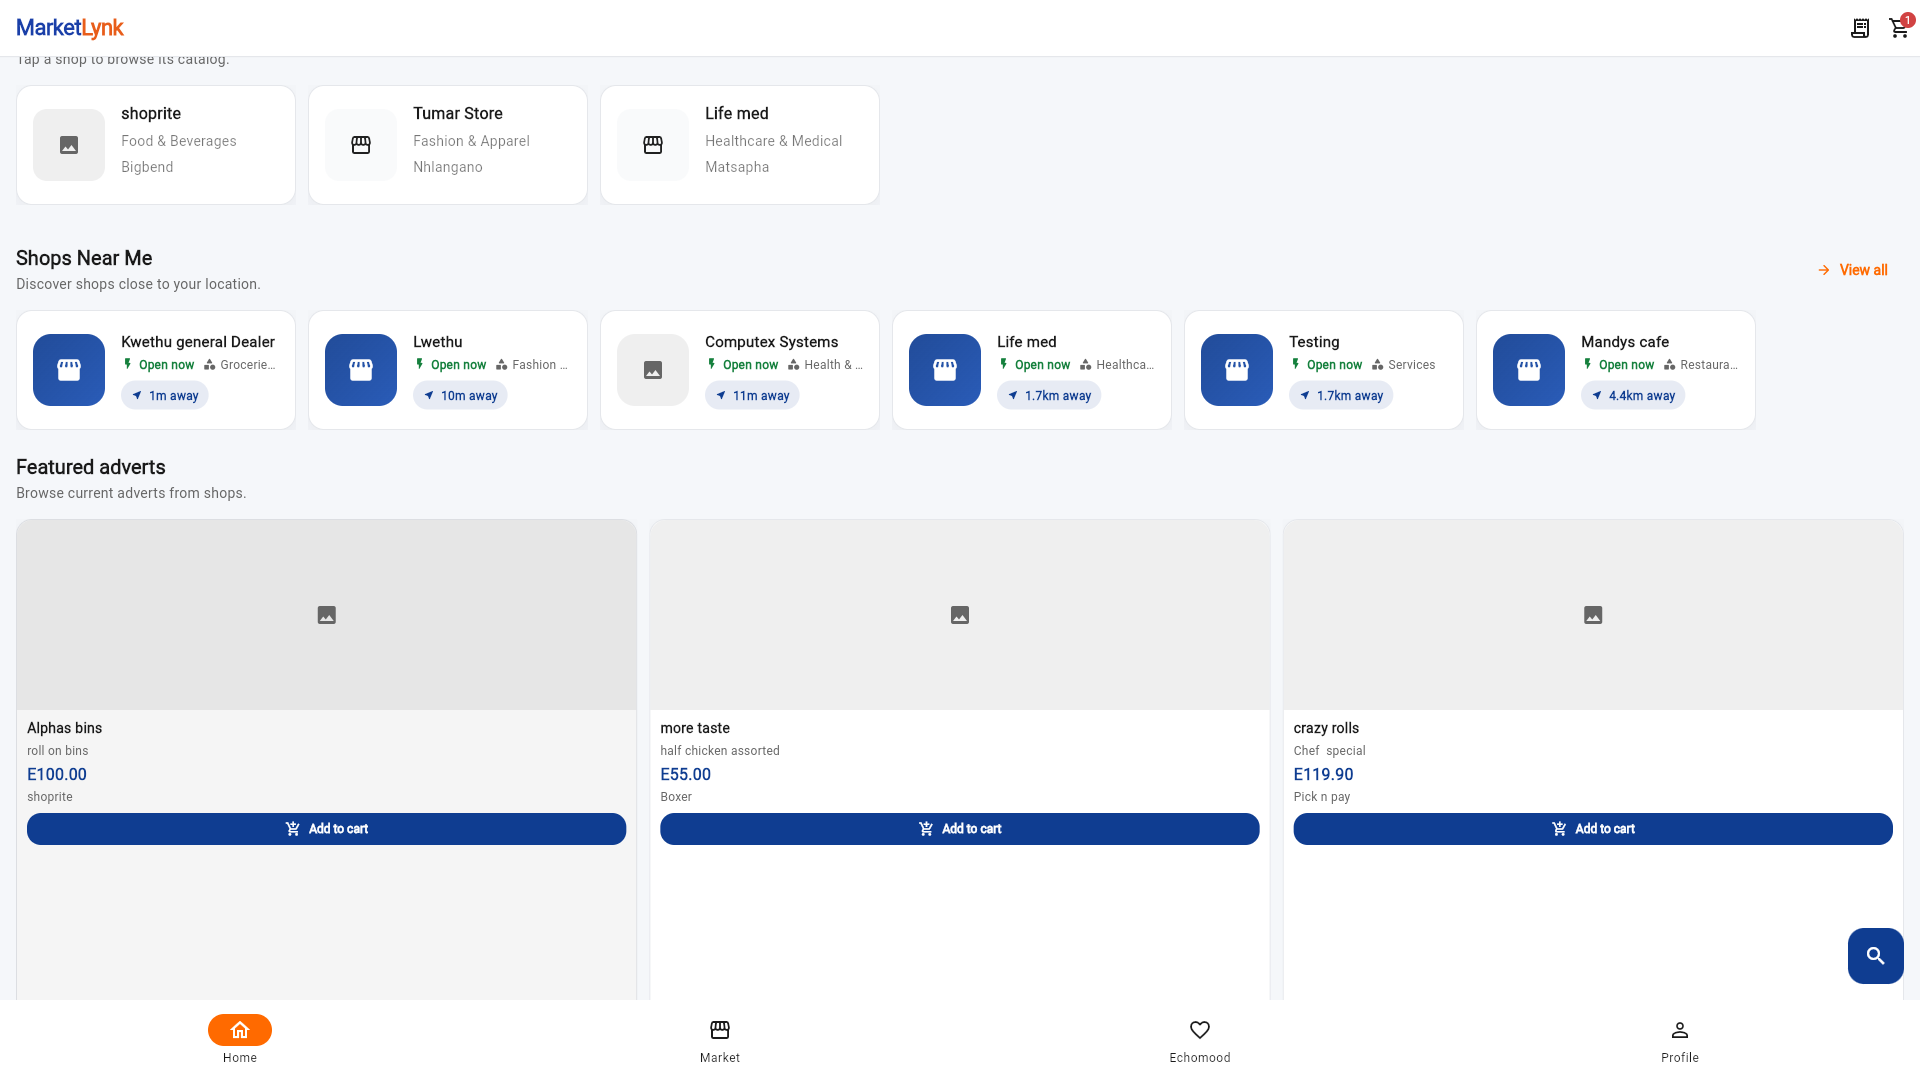Image resolution: width=1920 pixels, height=1080 pixels.
Task: Click Food & Beverages category text
Action: click(x=179, y=141)
